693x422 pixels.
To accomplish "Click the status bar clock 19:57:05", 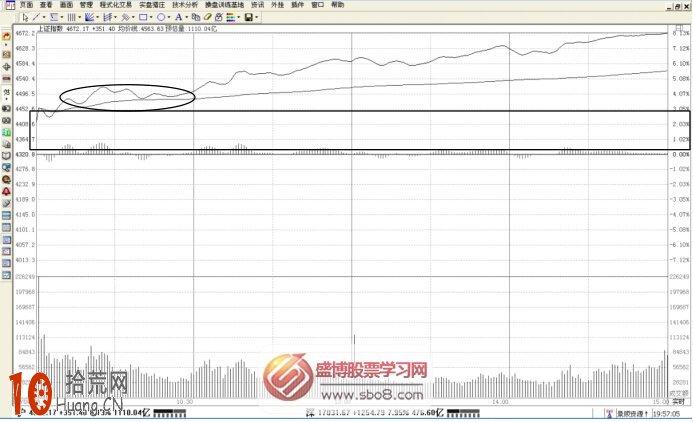I will click(666, 414).
